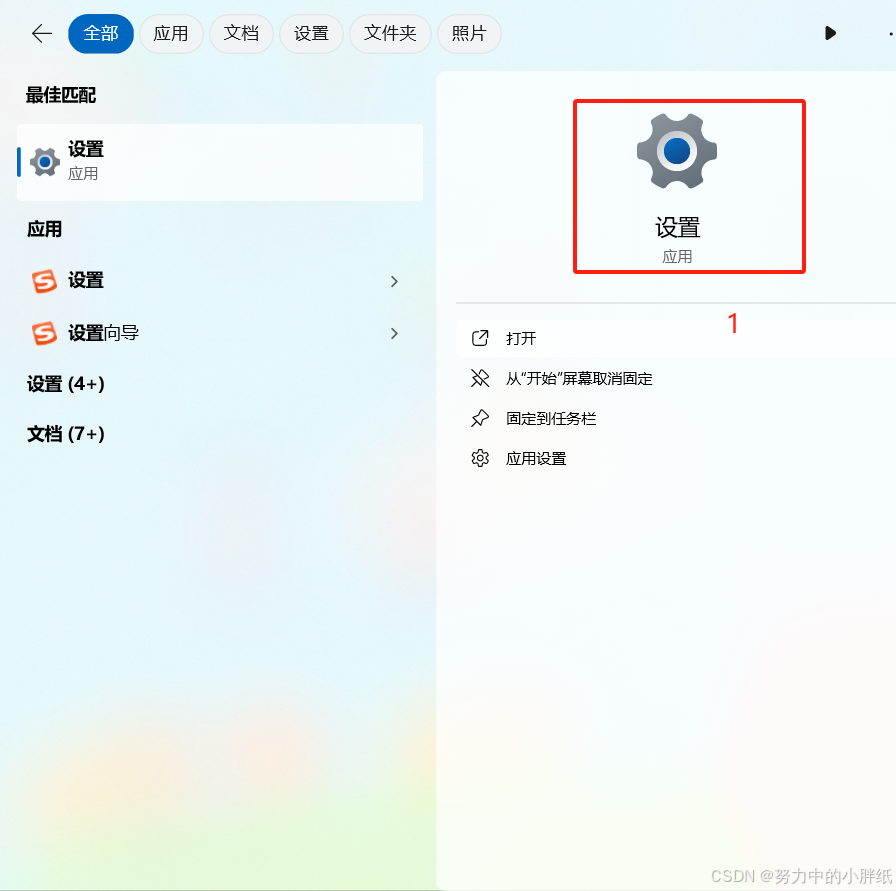Screen dimensions: 896x891
Task: Expand the 设置 (4+) results group
Action: click(66, 383)
